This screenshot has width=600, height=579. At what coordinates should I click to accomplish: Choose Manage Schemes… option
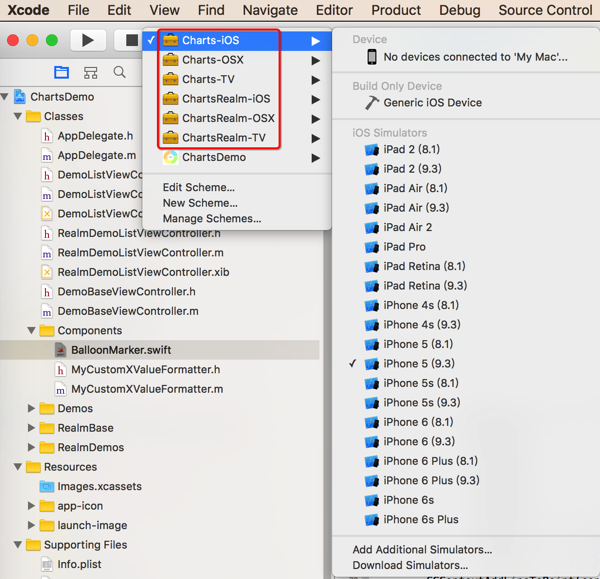click(x=212, y=219)
